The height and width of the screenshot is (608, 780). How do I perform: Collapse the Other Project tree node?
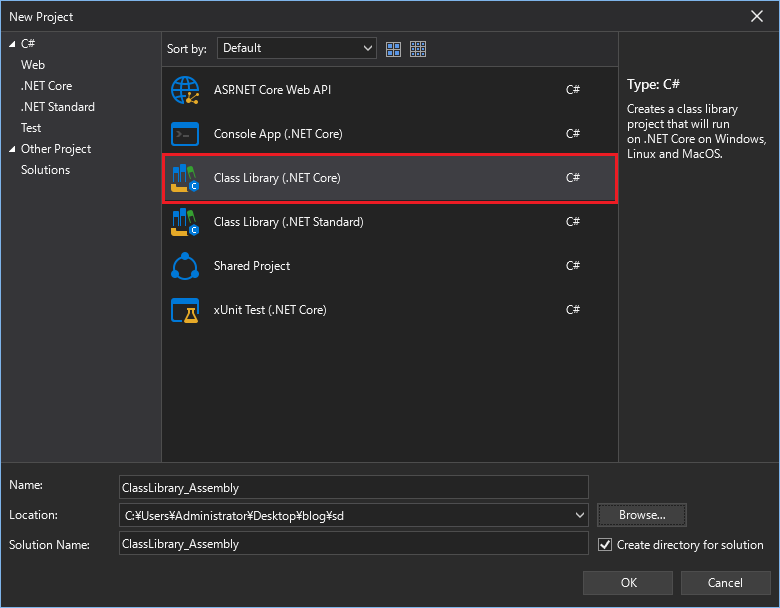[x=12, y=149]
